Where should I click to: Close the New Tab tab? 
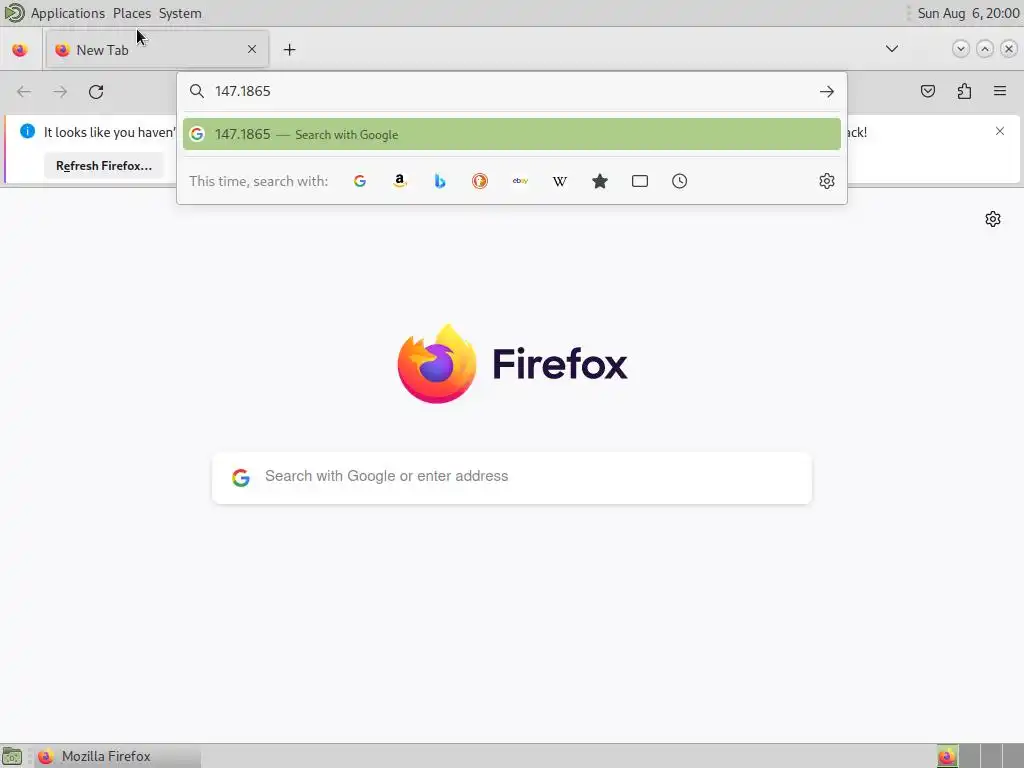pos(252,49)
